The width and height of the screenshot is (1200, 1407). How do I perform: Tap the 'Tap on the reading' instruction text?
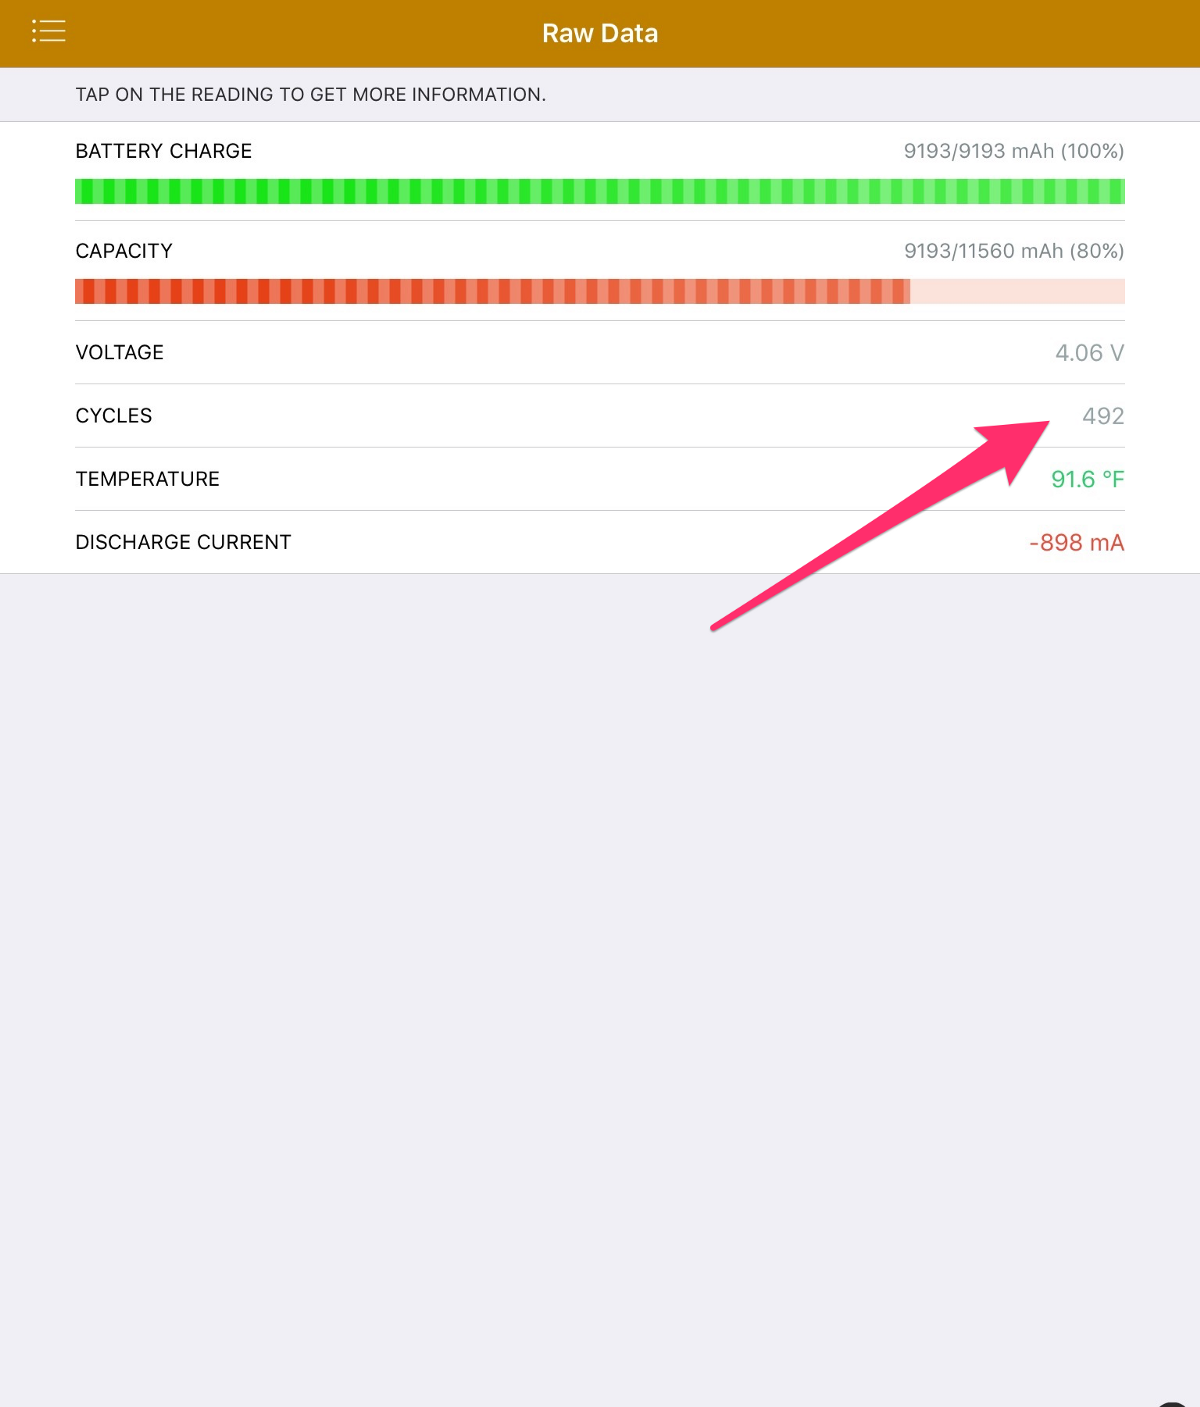click(x=310, y=95)
